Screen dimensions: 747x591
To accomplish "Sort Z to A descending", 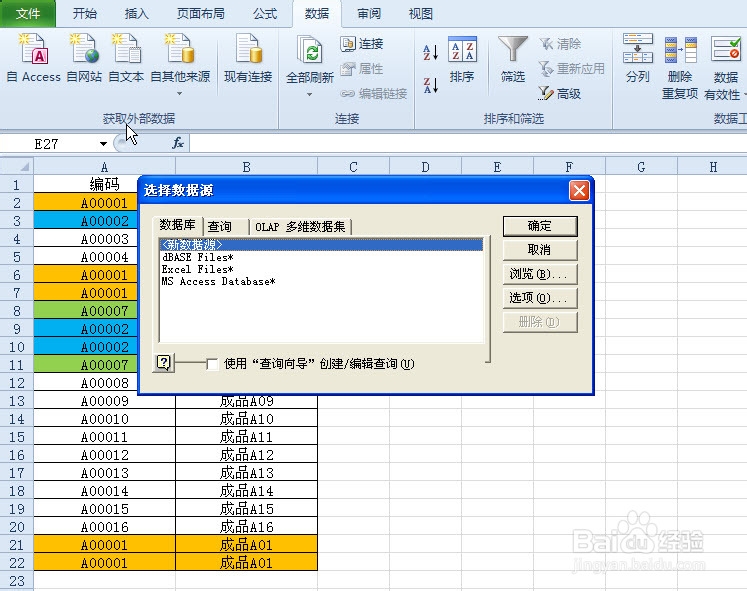I will point(431,85).
